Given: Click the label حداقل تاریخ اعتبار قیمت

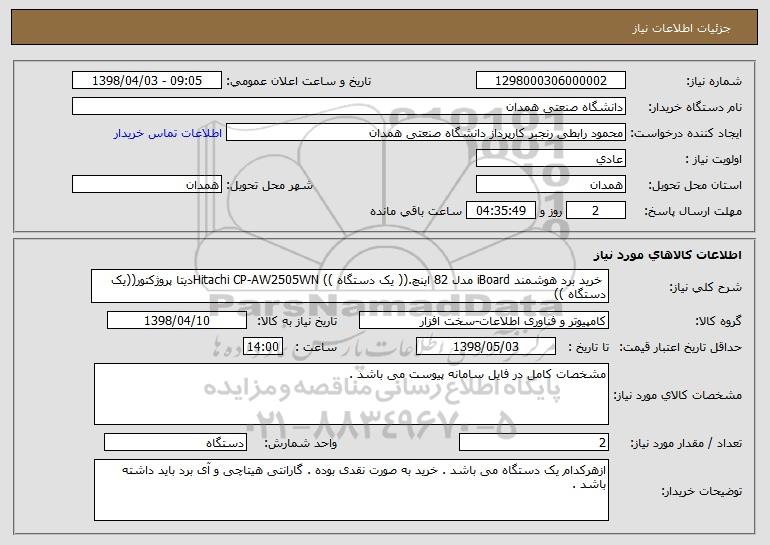Looking at the screenshot, I should pos(681,348).
